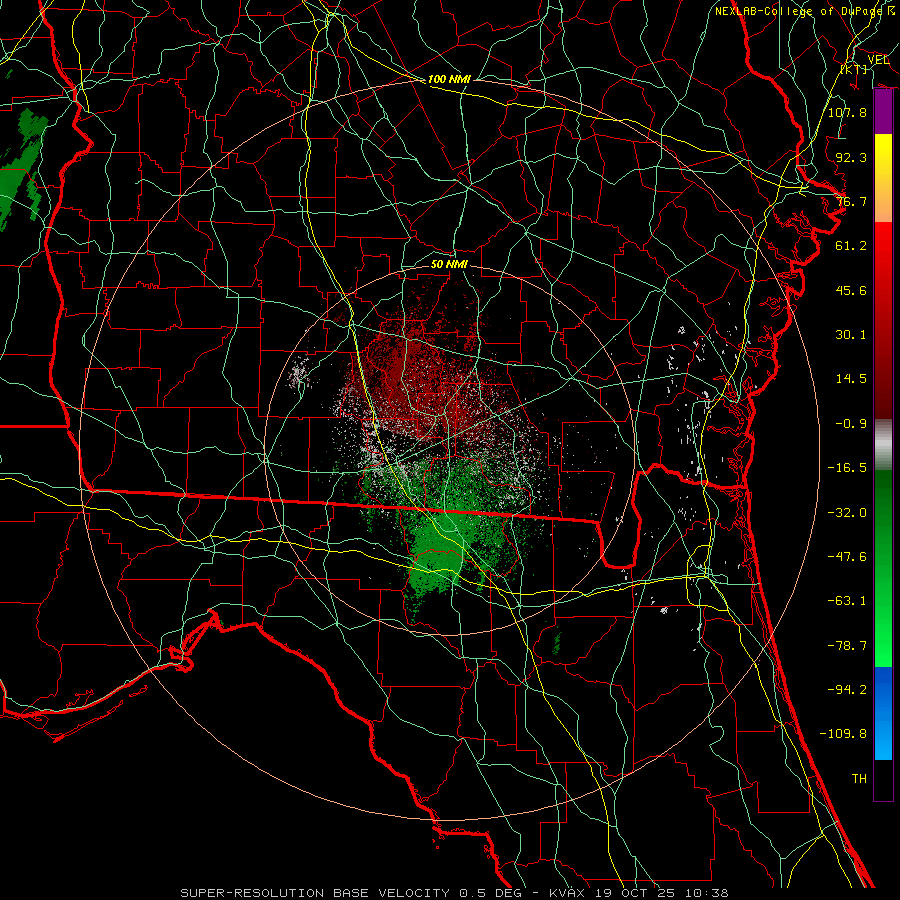Click the Super-Resolution Base Velocity caption
The height and width of the screenshot is (900, 900).
455,893
